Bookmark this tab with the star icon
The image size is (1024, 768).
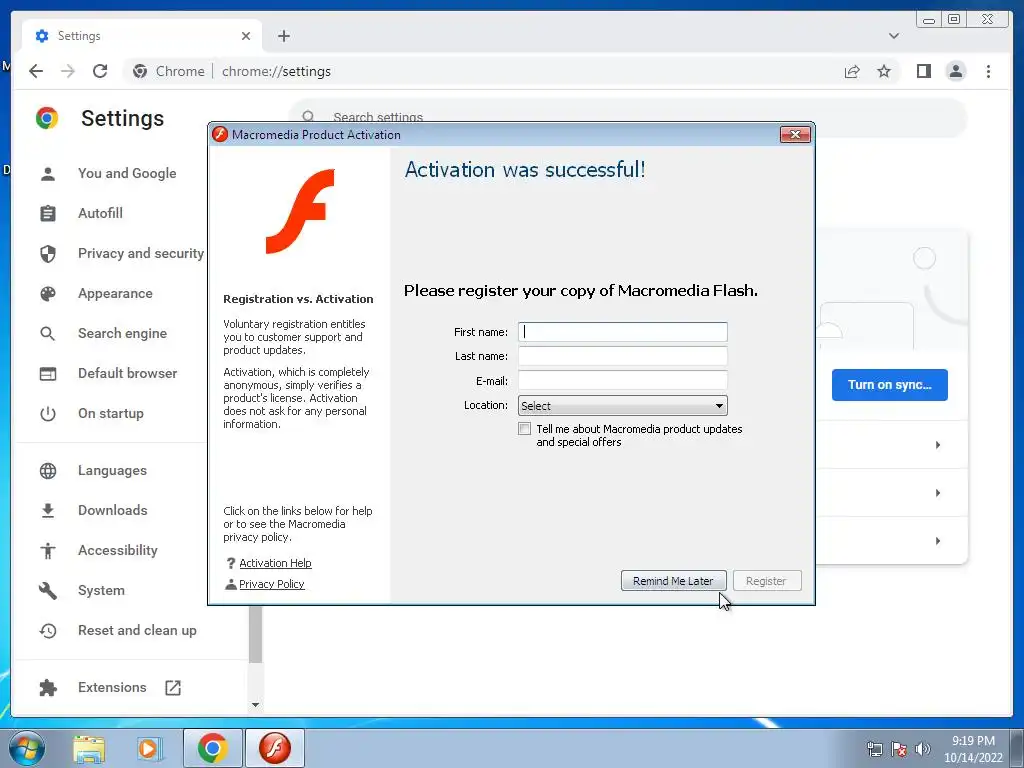pyautogui.click(x=884, y=71)
